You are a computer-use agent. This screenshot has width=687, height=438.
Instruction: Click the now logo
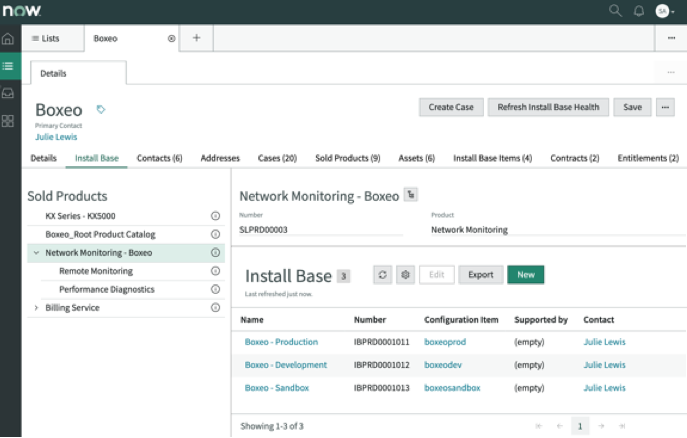point(21,10)
